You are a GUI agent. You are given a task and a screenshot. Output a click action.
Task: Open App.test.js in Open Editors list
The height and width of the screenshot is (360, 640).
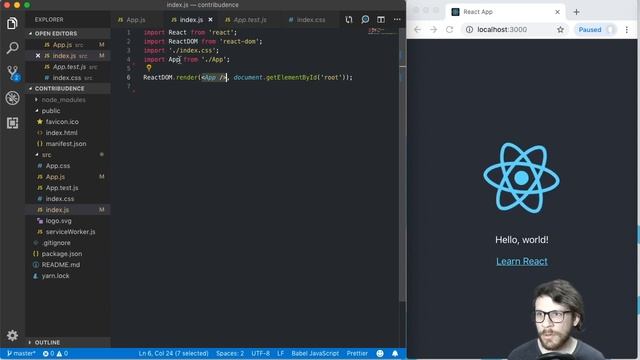pyautogui.click(x=67, y=67)
